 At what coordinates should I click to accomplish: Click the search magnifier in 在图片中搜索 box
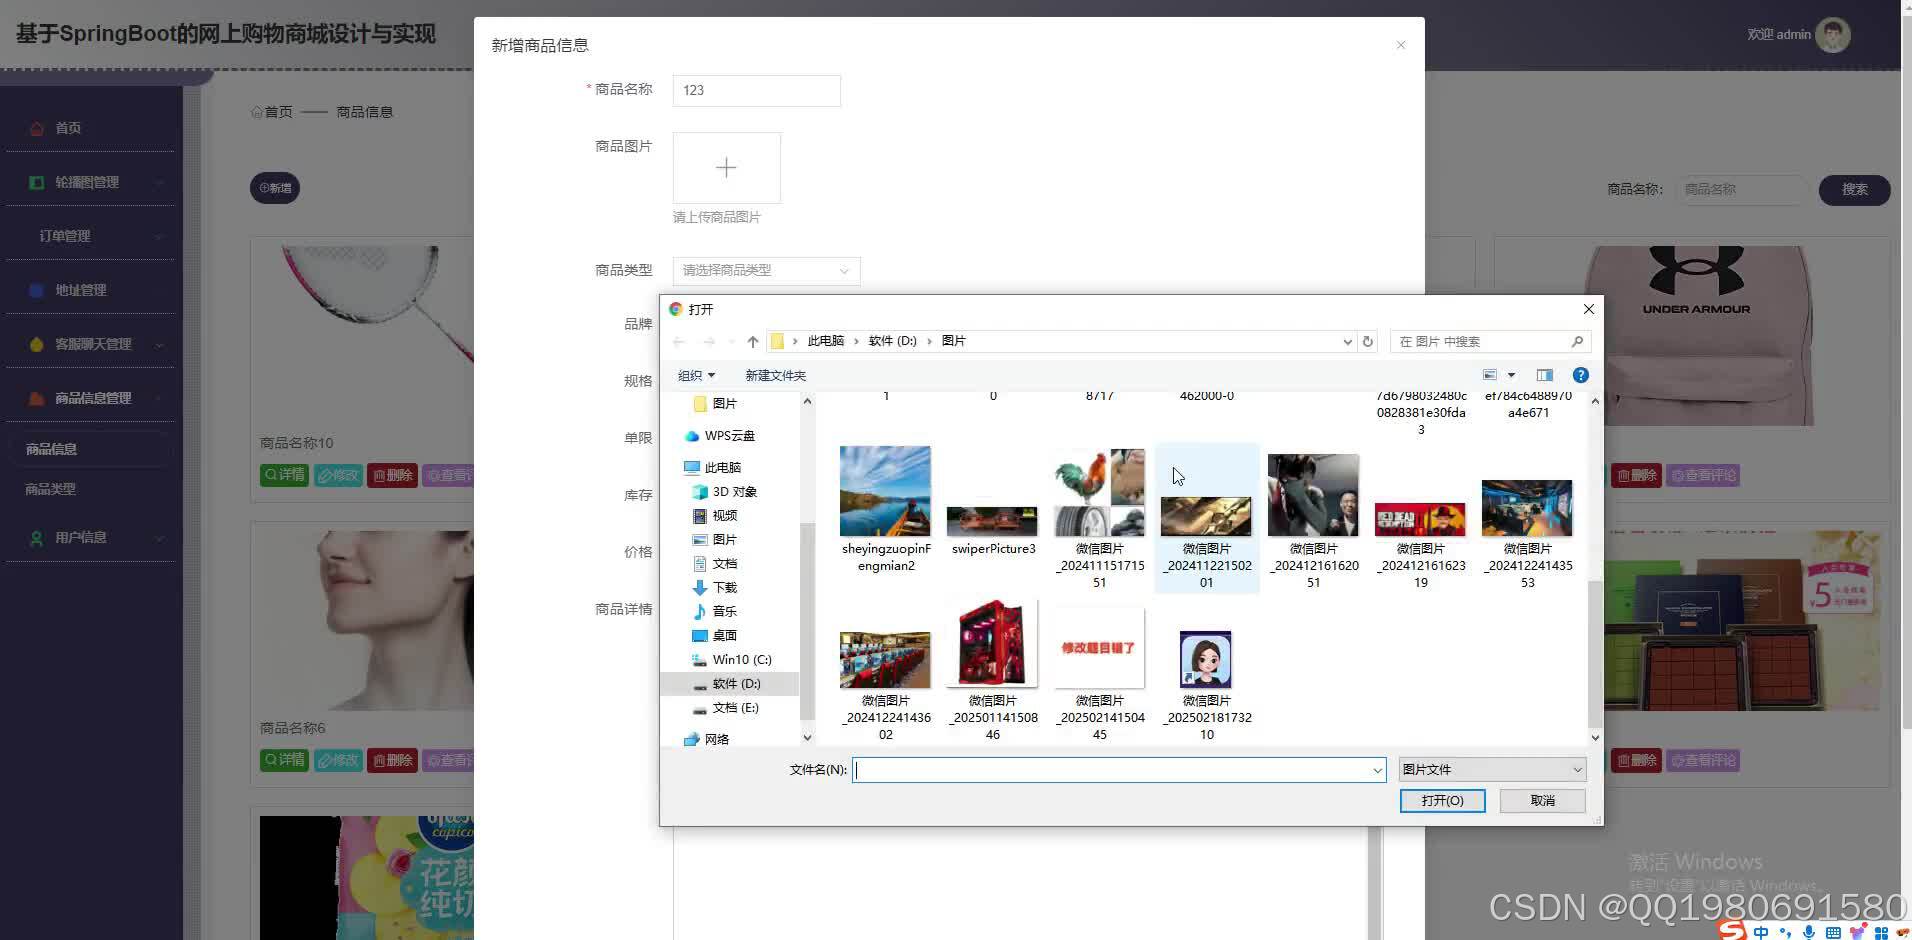[1575, 341]
